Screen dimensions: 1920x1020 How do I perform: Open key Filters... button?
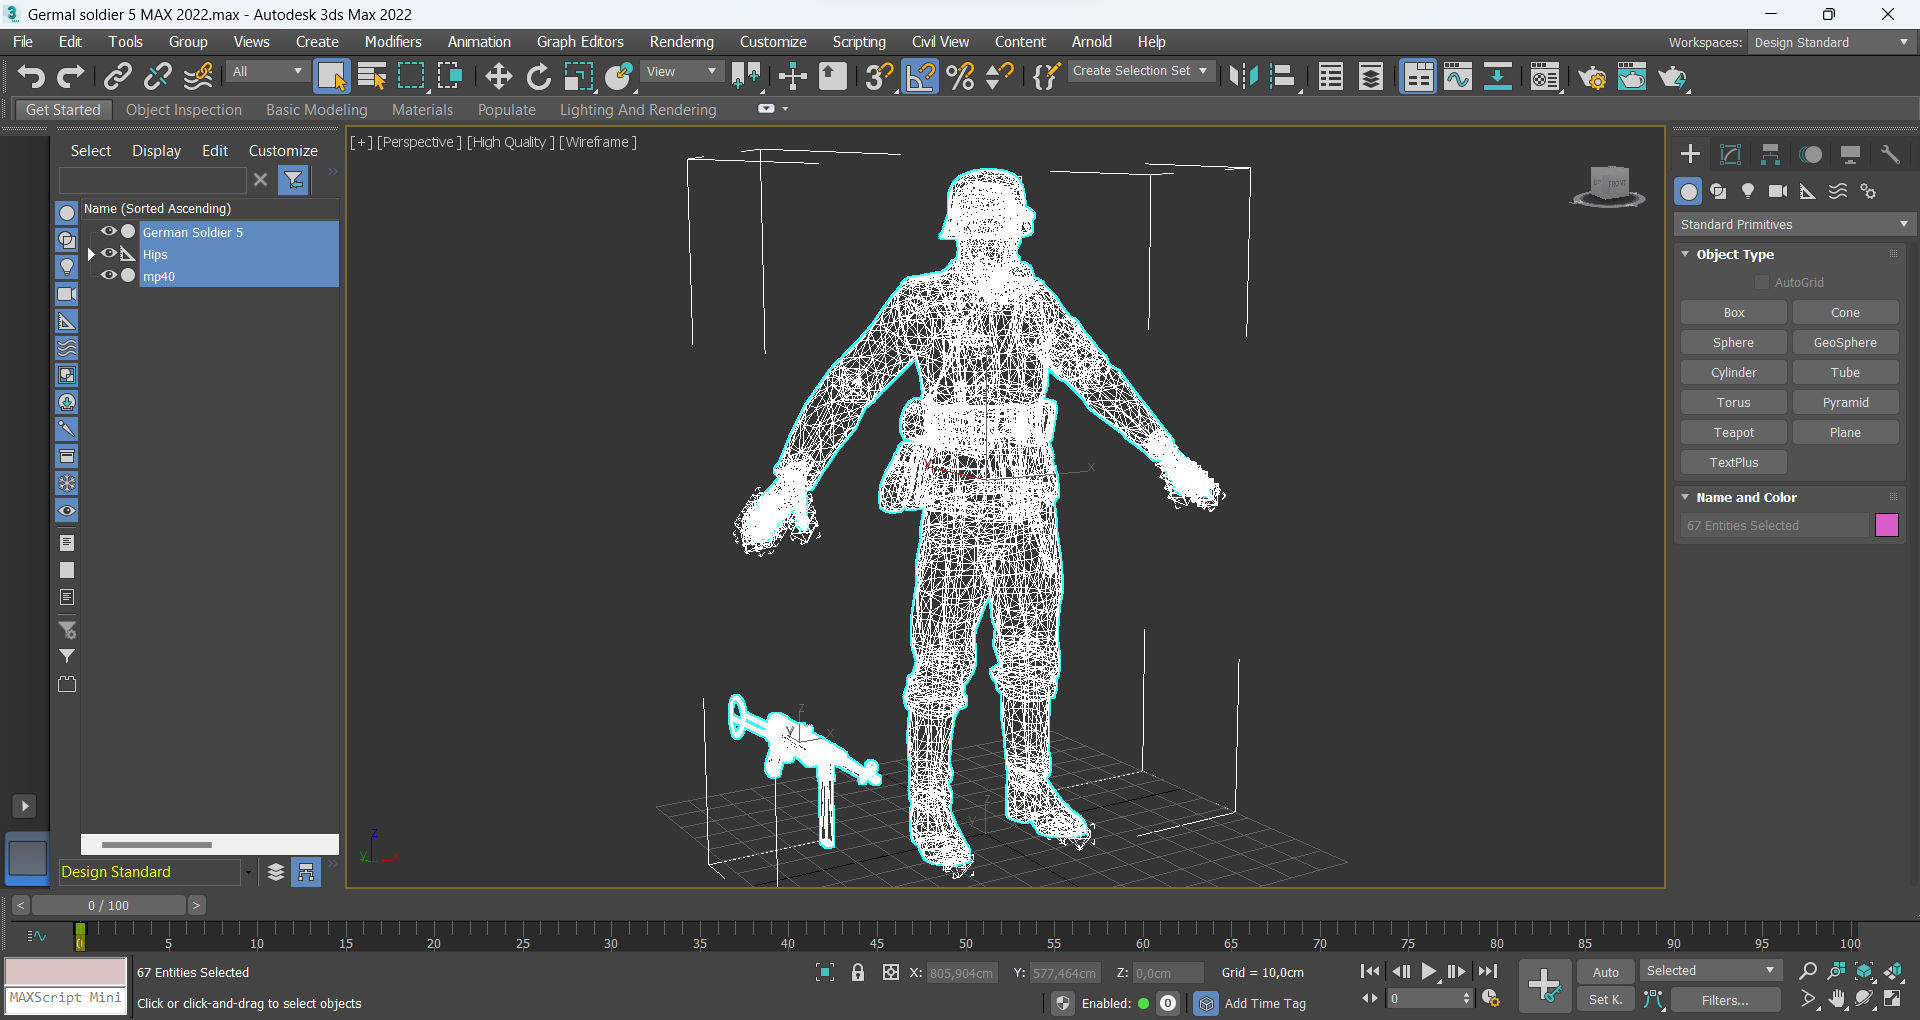point(1725,1000)
